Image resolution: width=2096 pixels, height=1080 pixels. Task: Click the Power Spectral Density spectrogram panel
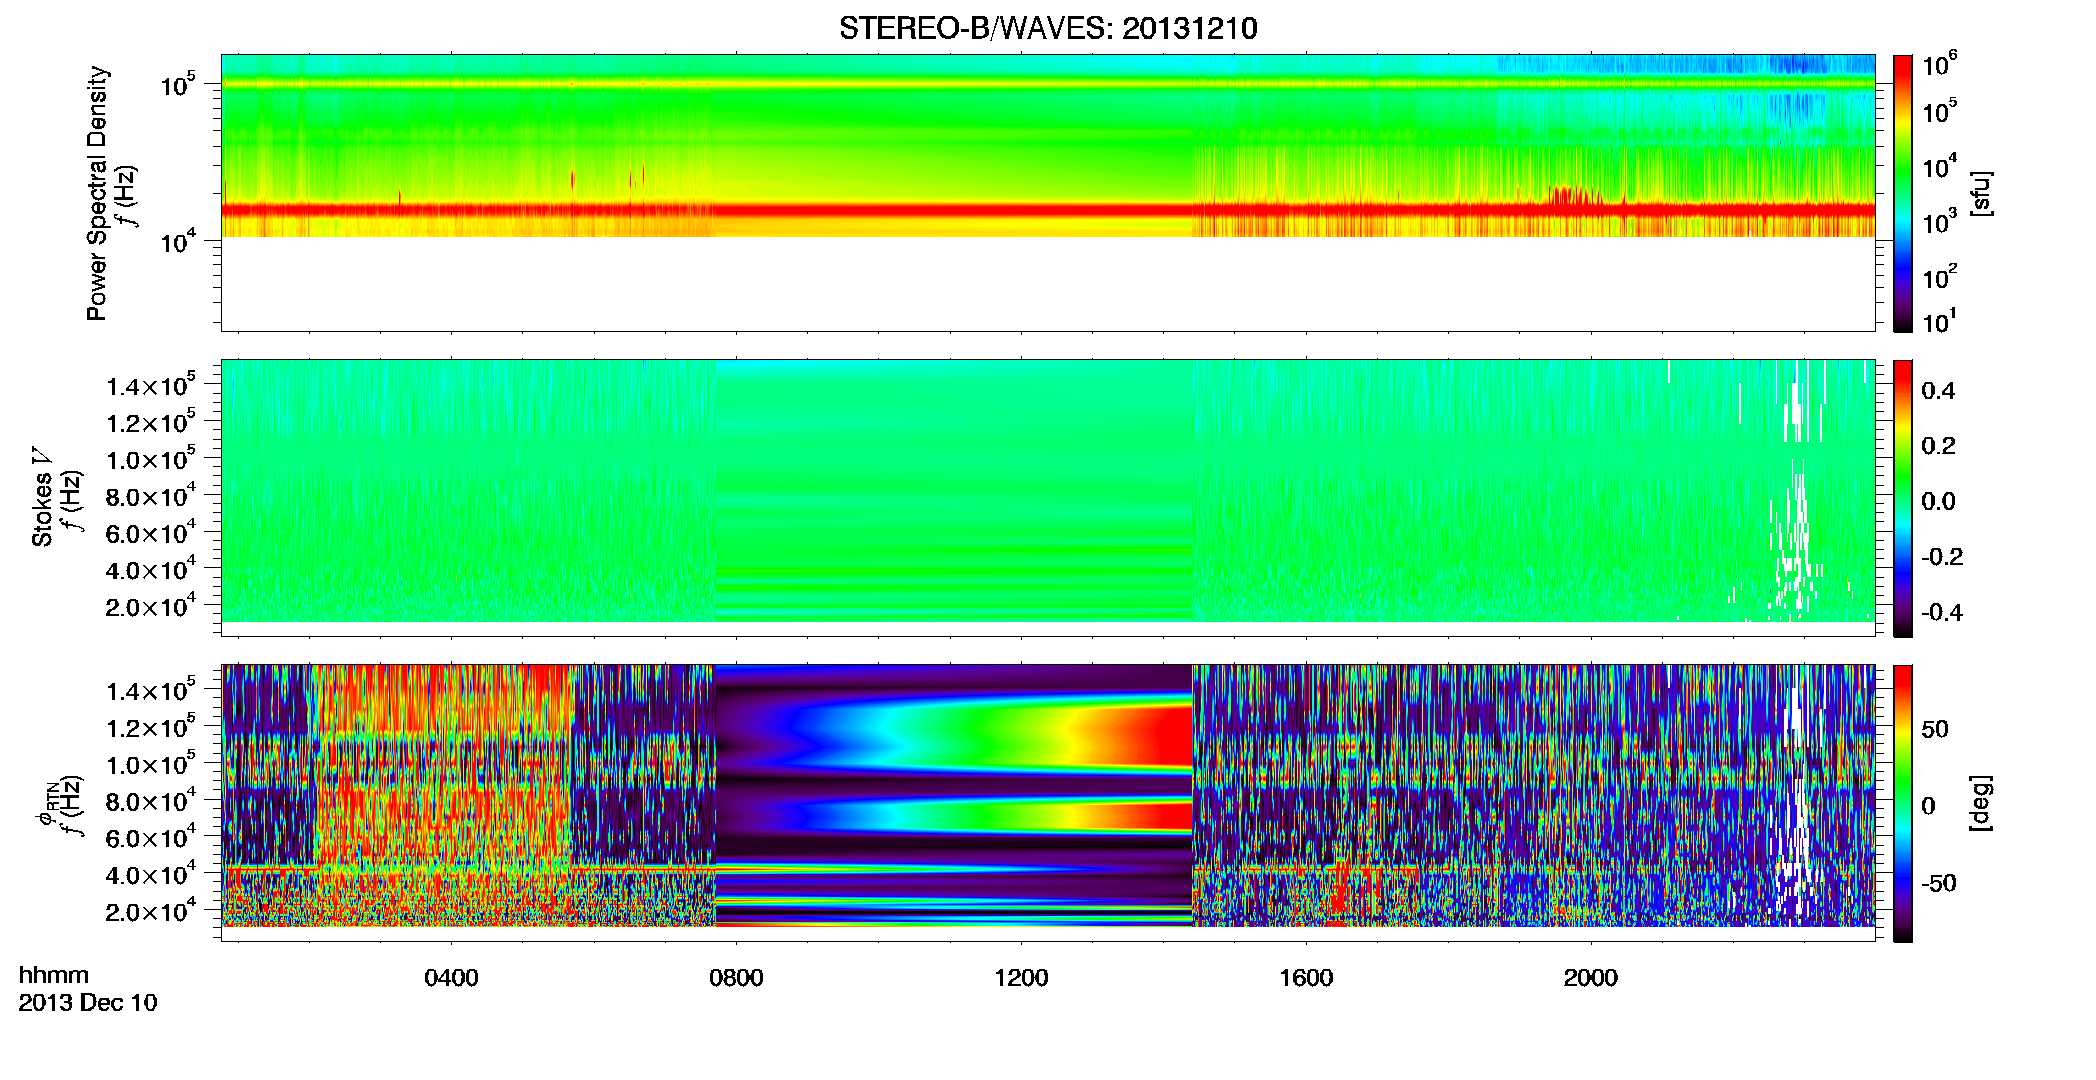(x=1048, y=193)
